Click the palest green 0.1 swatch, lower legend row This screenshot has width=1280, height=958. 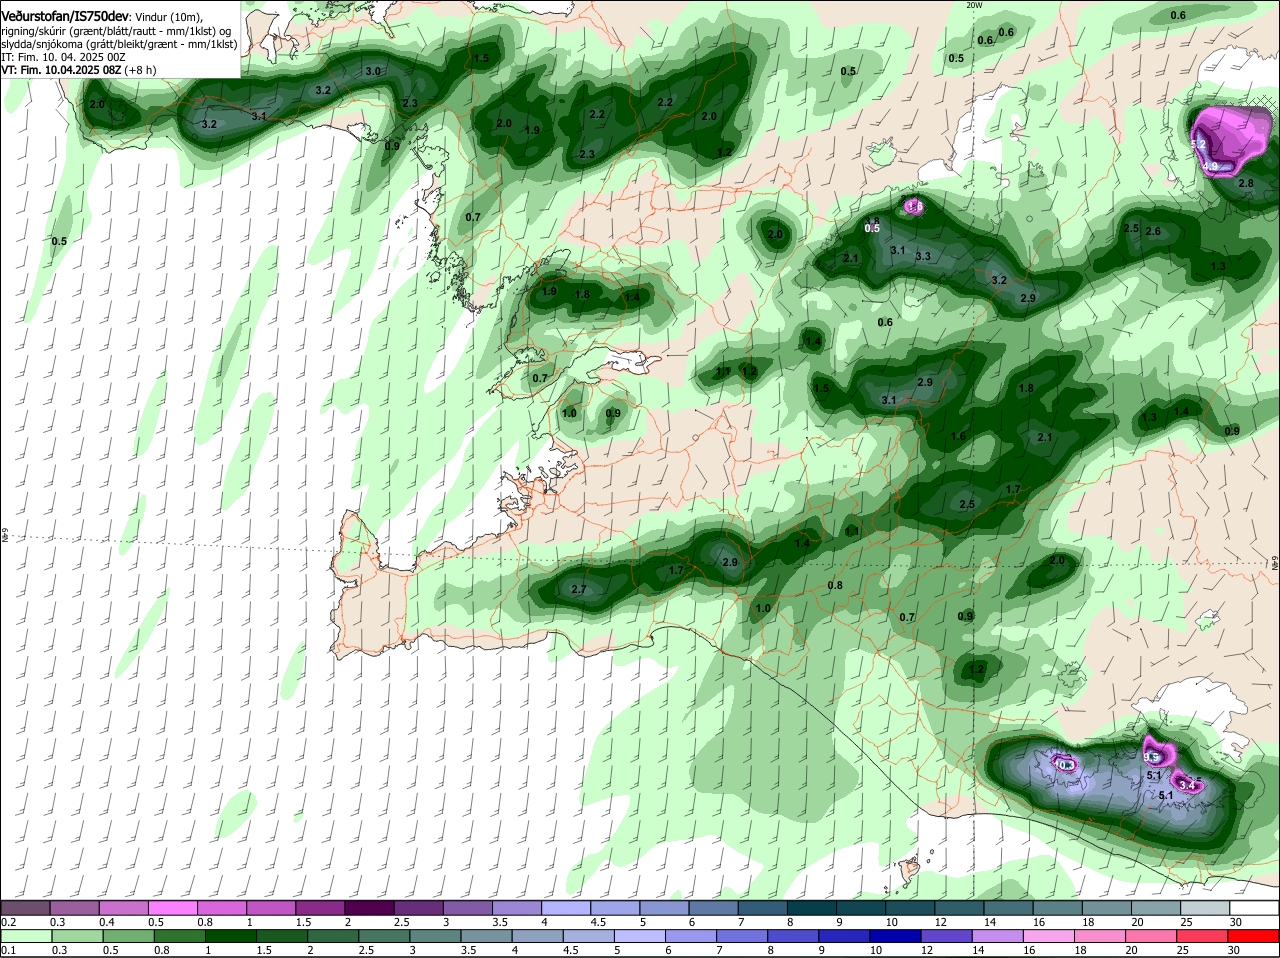click(x=25, y=935)
